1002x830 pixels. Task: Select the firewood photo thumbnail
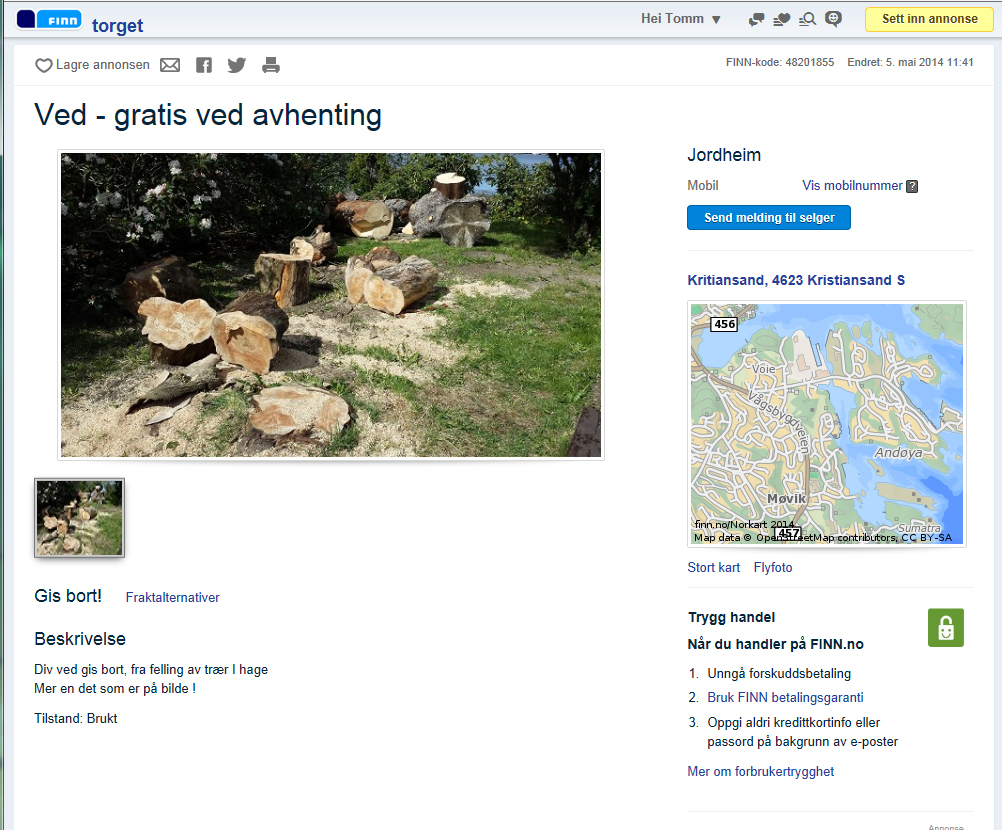point(80,517)
